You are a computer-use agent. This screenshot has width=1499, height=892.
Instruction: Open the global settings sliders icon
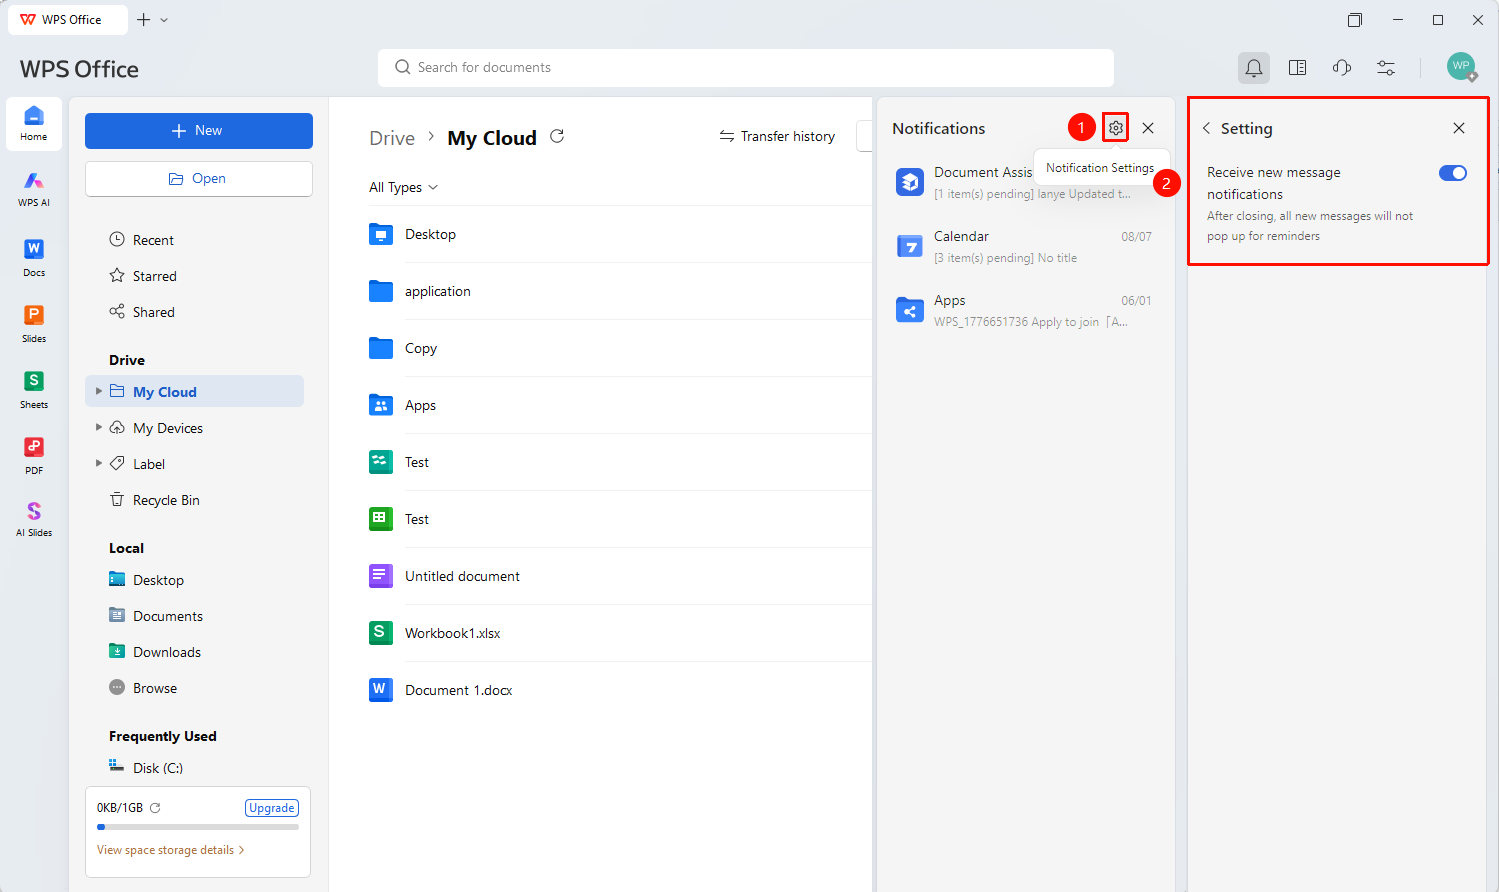pyautogui.click(x=1386, y=68)
